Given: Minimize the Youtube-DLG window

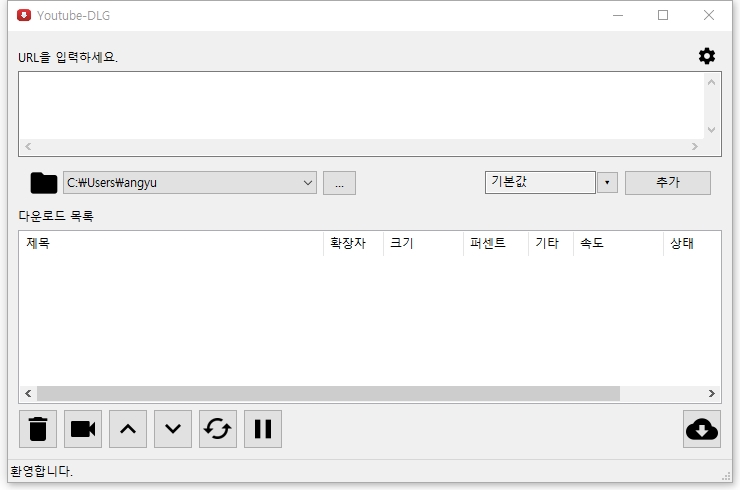Looking at the screenshot, I should pos(618,16).
